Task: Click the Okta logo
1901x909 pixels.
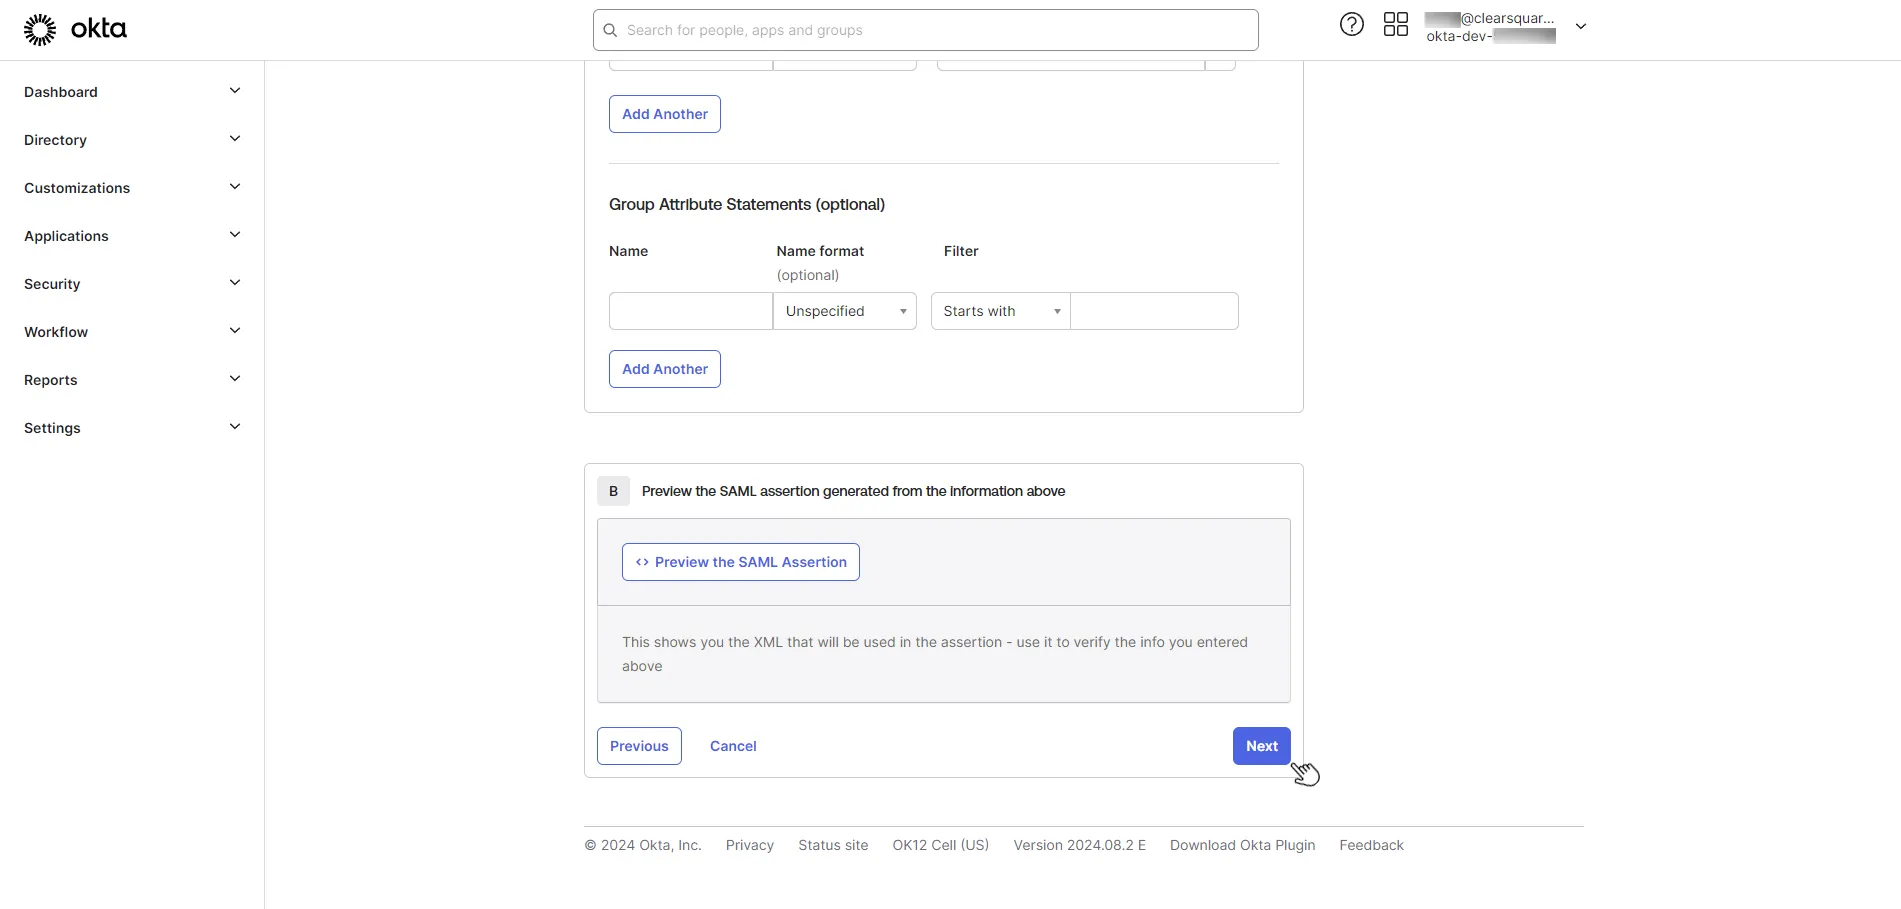Action: (75, 30)
